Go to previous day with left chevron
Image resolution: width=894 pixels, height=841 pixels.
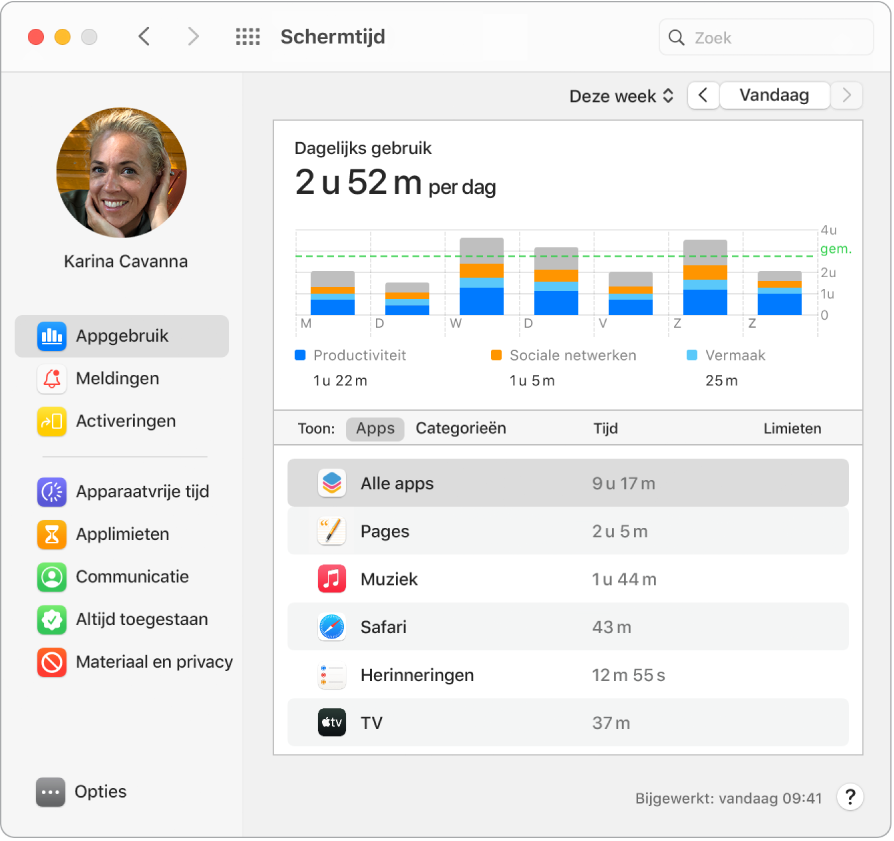click(703, 95)
